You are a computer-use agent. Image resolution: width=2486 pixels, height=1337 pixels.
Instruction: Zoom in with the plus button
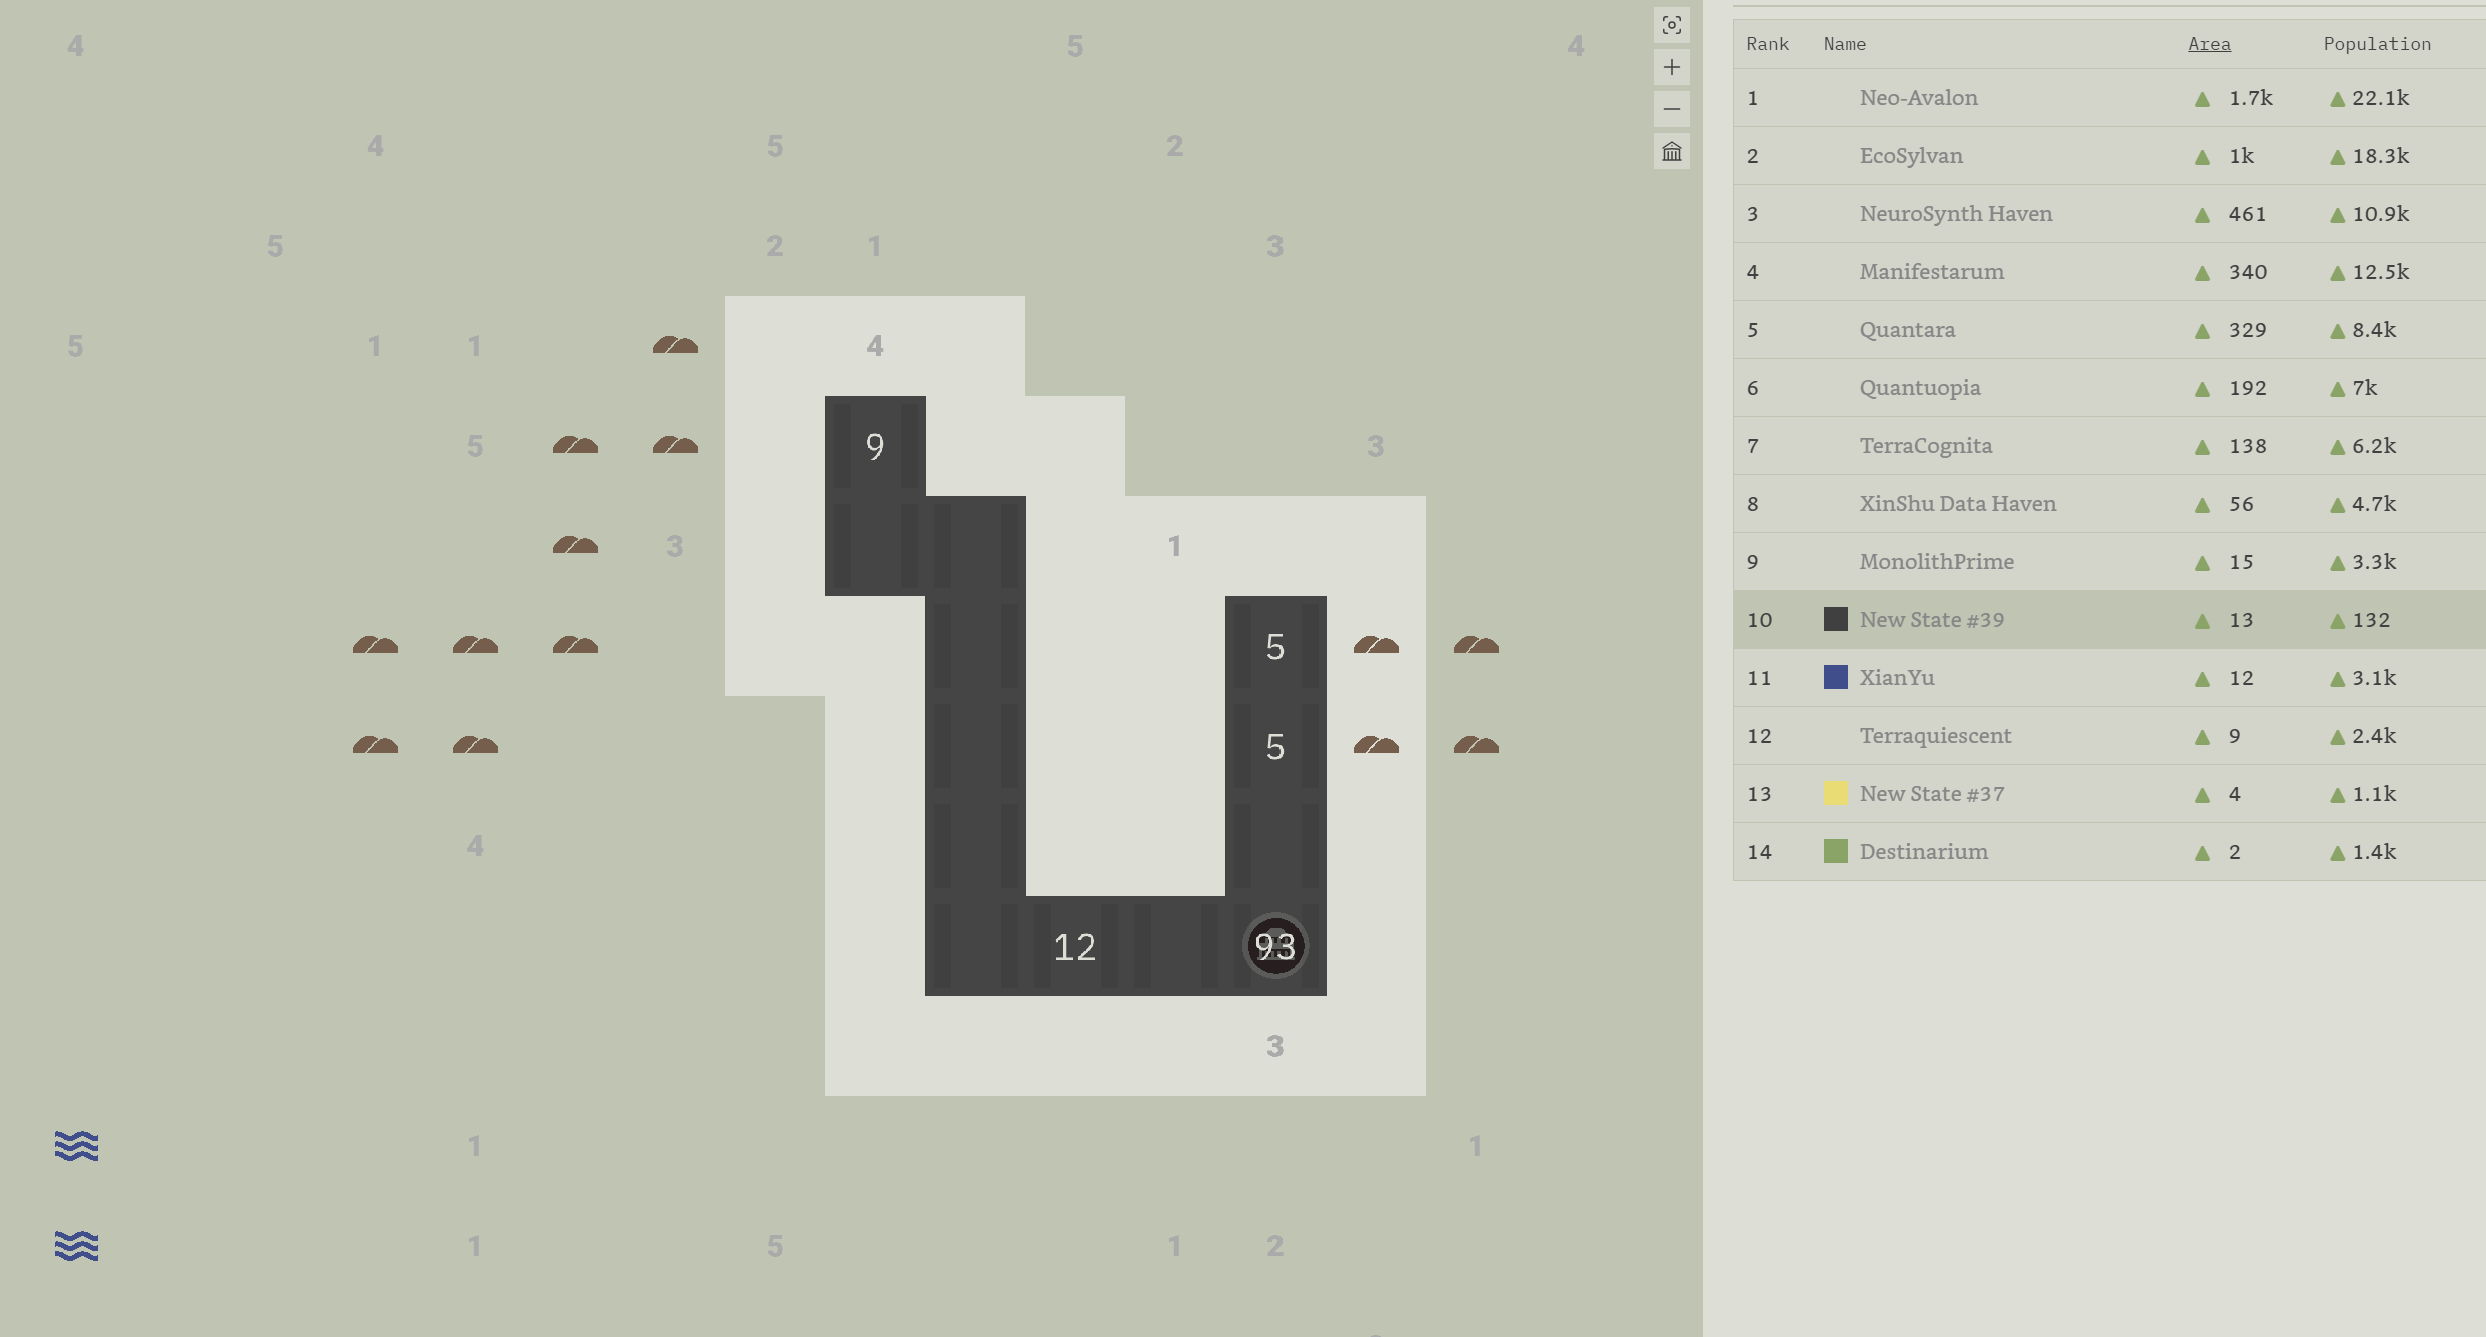click(x=1671, y=67)
